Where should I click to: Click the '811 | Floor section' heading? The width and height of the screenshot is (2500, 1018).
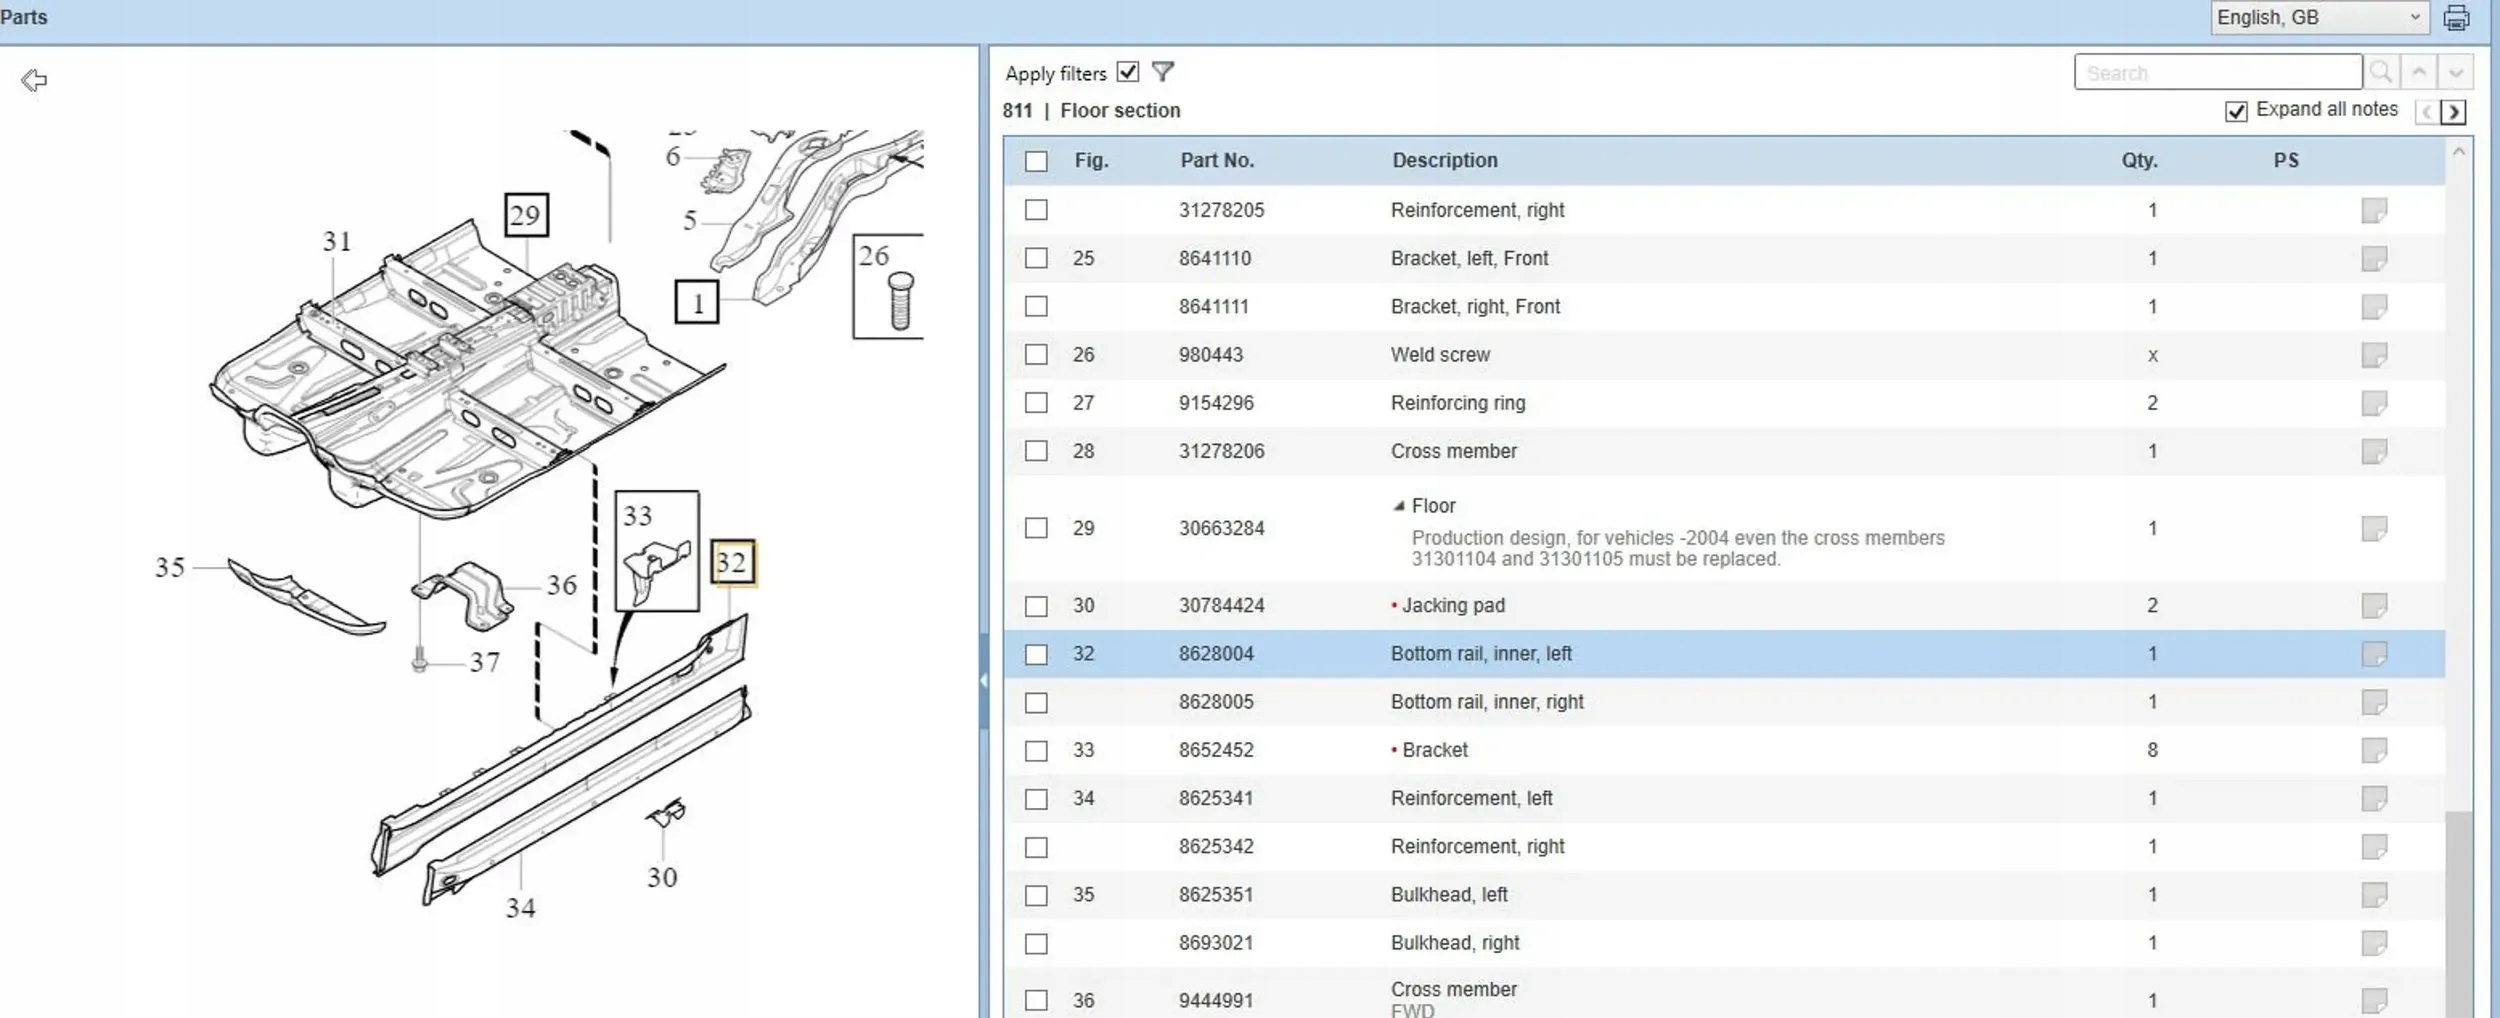tap(1091, 111)
